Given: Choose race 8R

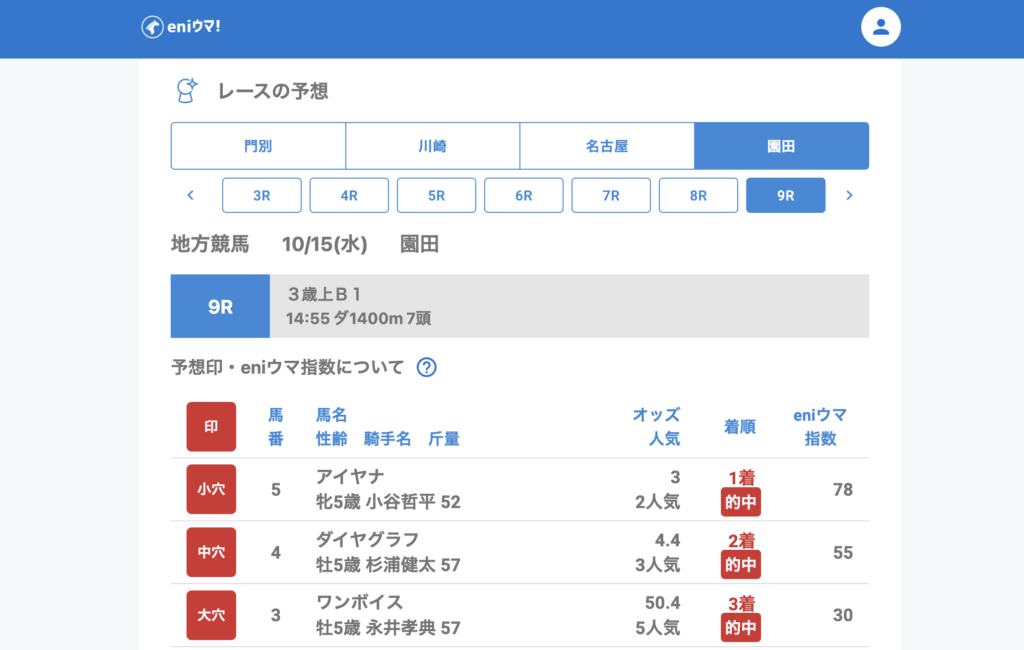Looking at the screenshot, I should pos(698,196).
